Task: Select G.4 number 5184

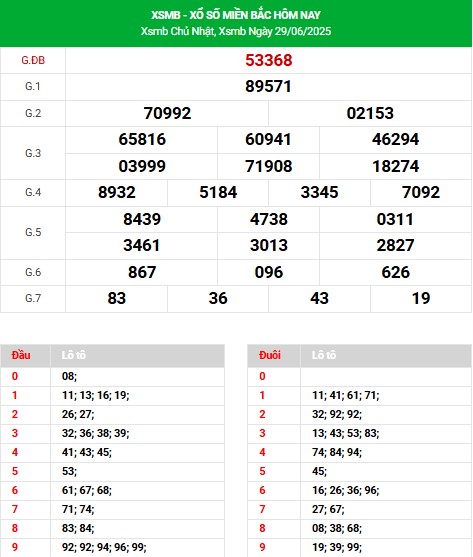Action: [218, 193]
